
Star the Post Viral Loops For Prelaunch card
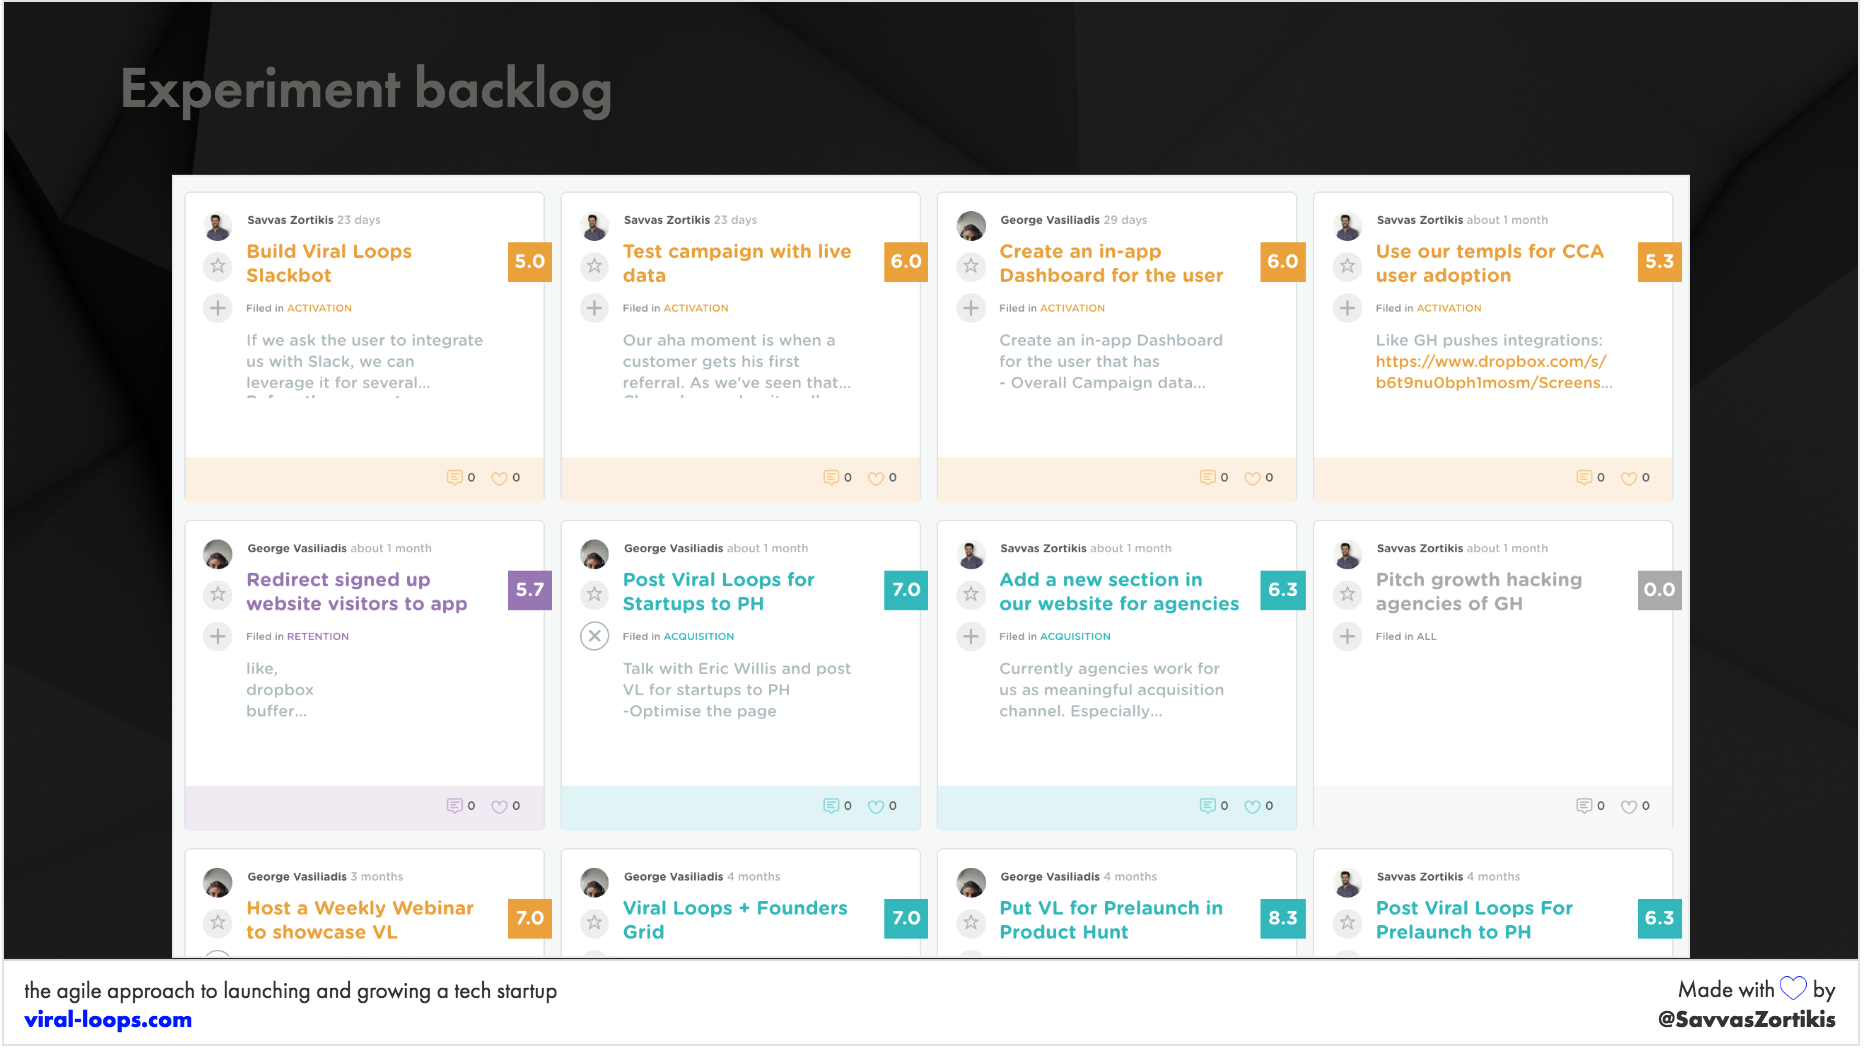[x=1348, y=922]
